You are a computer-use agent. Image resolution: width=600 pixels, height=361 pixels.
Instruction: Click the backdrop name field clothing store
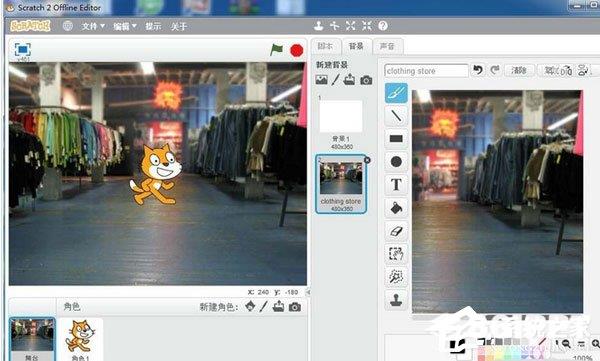click(x=426, y=71)
